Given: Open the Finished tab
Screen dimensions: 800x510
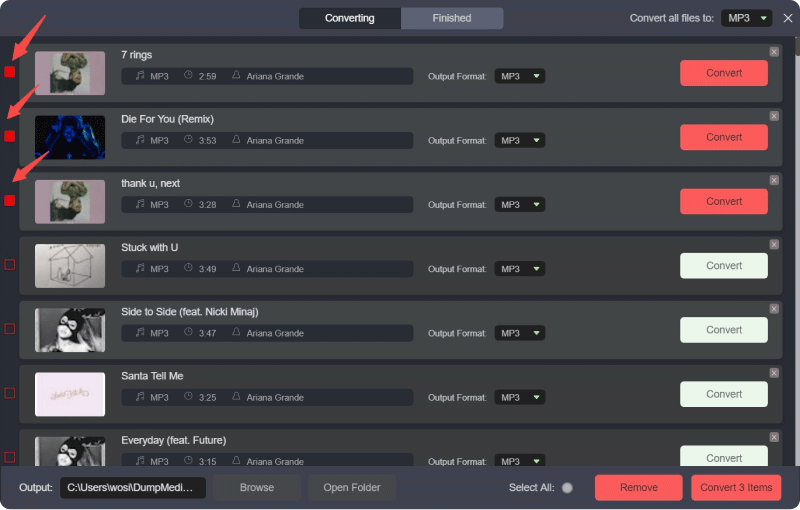Looking at the screenshot, I should pos(452,18).
